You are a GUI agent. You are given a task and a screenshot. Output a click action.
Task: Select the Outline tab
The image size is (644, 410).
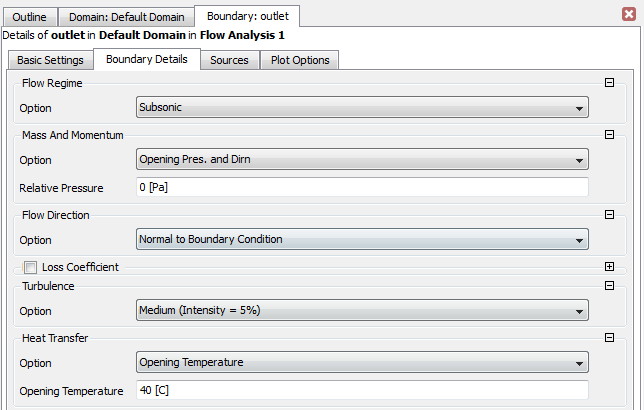point(29,17)
